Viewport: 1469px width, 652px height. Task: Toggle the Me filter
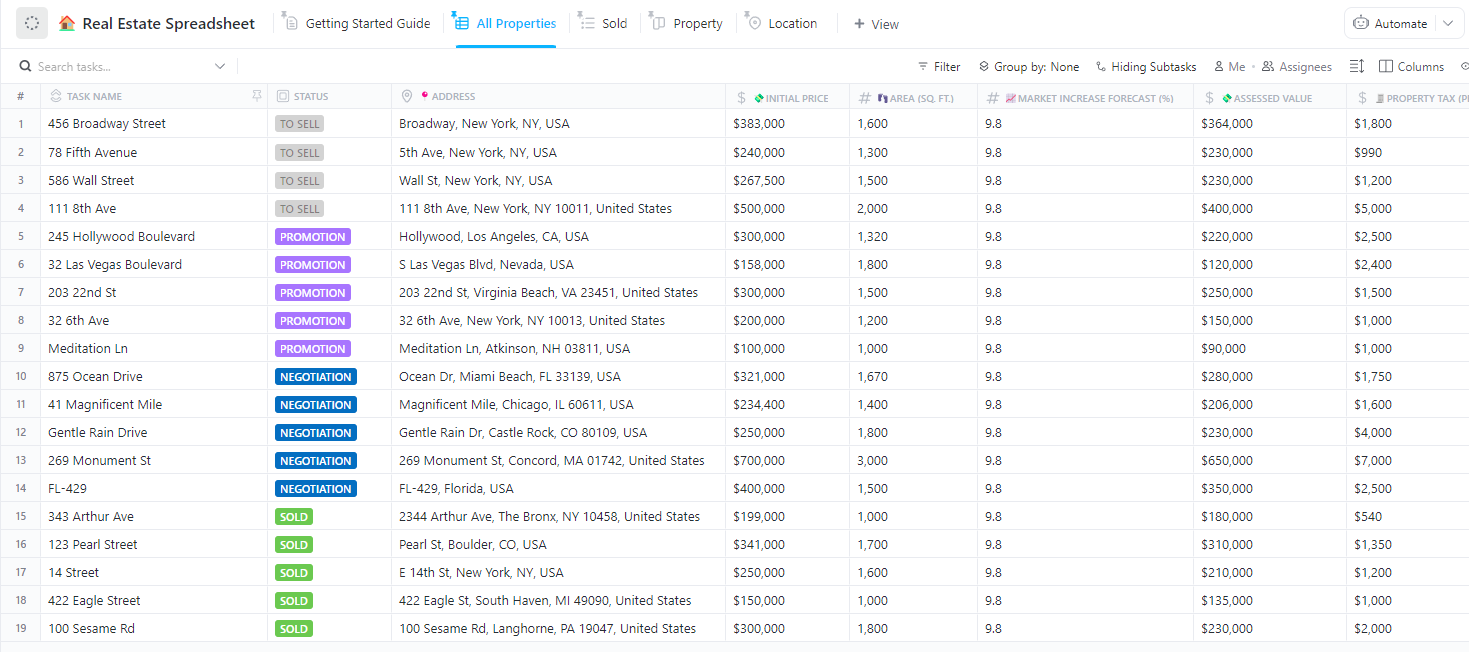(1229, 67)
